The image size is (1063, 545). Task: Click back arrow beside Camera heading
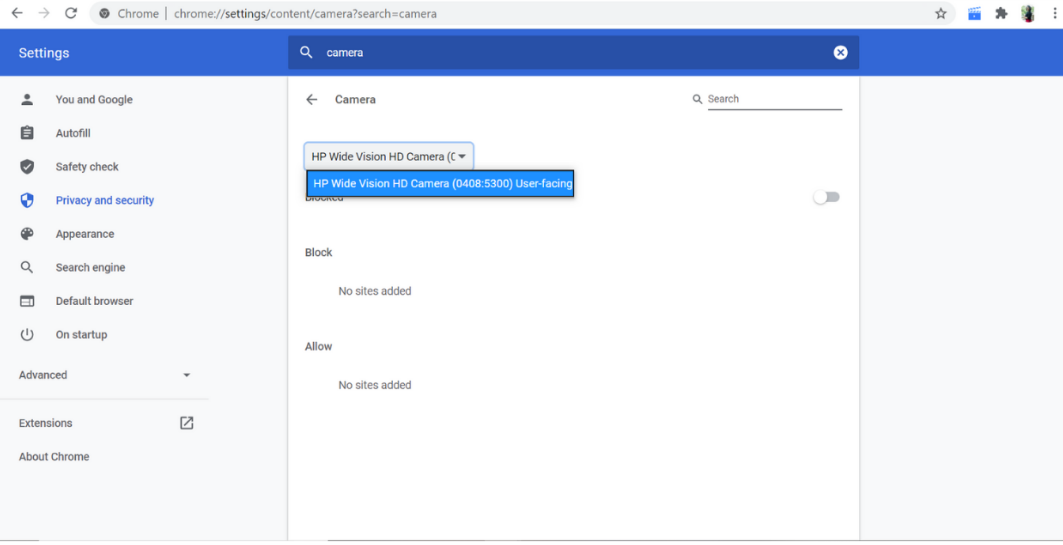point(312,100)
